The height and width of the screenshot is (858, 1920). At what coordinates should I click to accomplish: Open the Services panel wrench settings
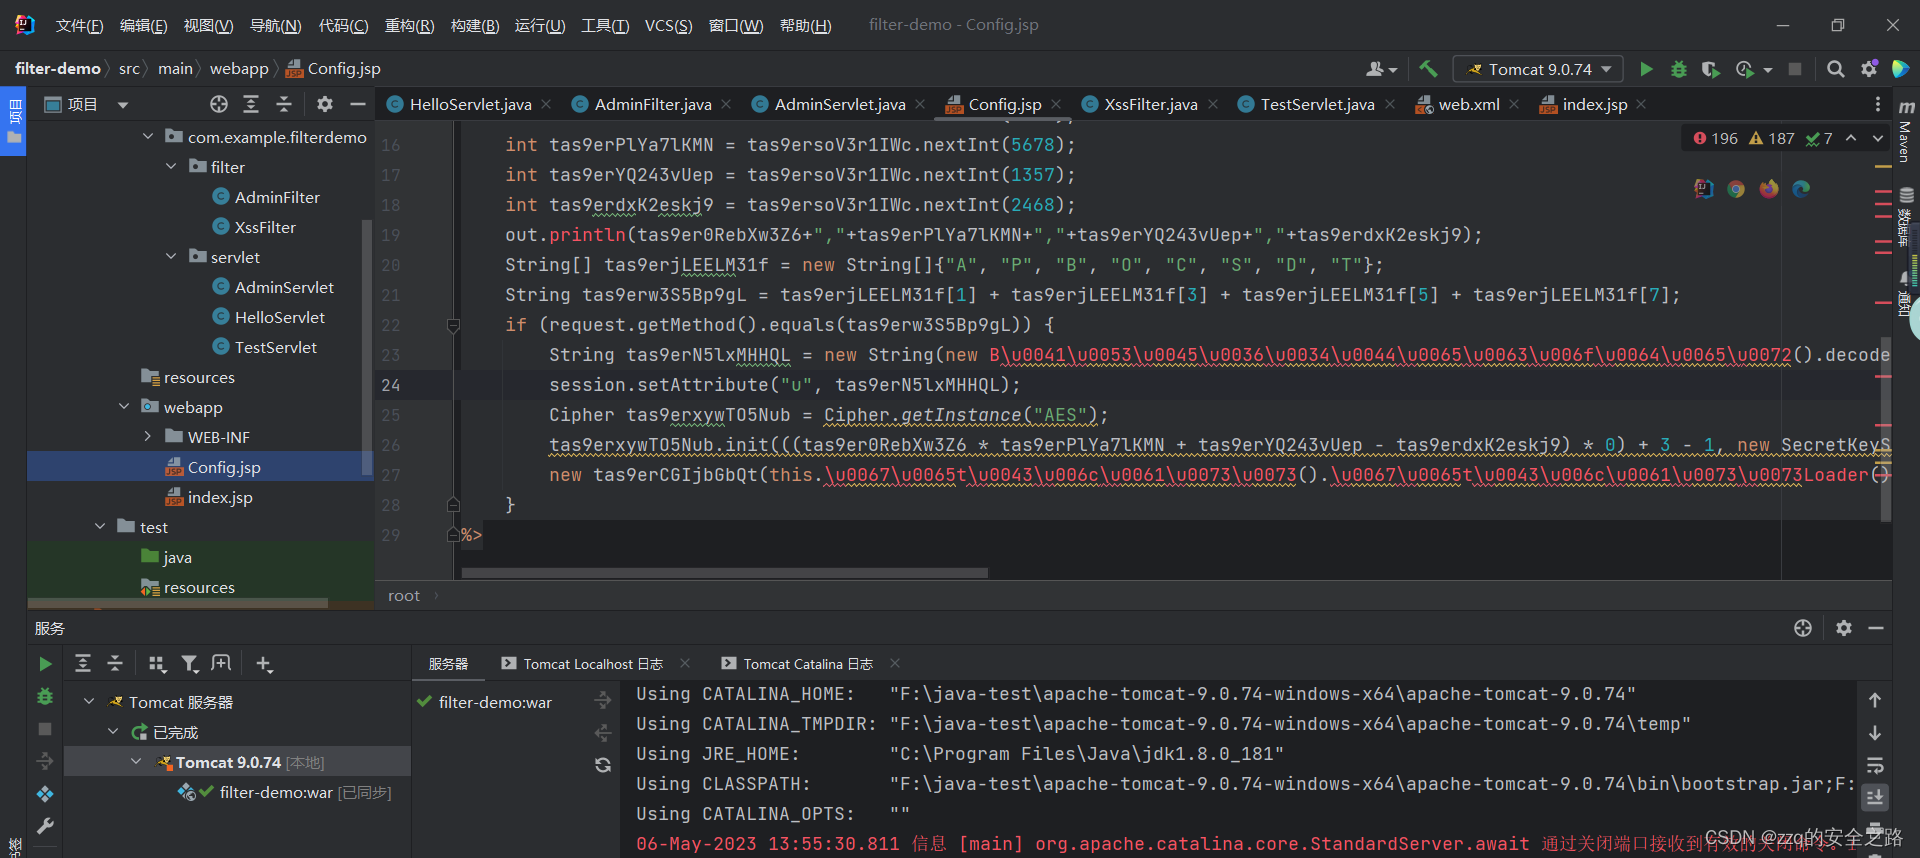[x=45, y=826]
